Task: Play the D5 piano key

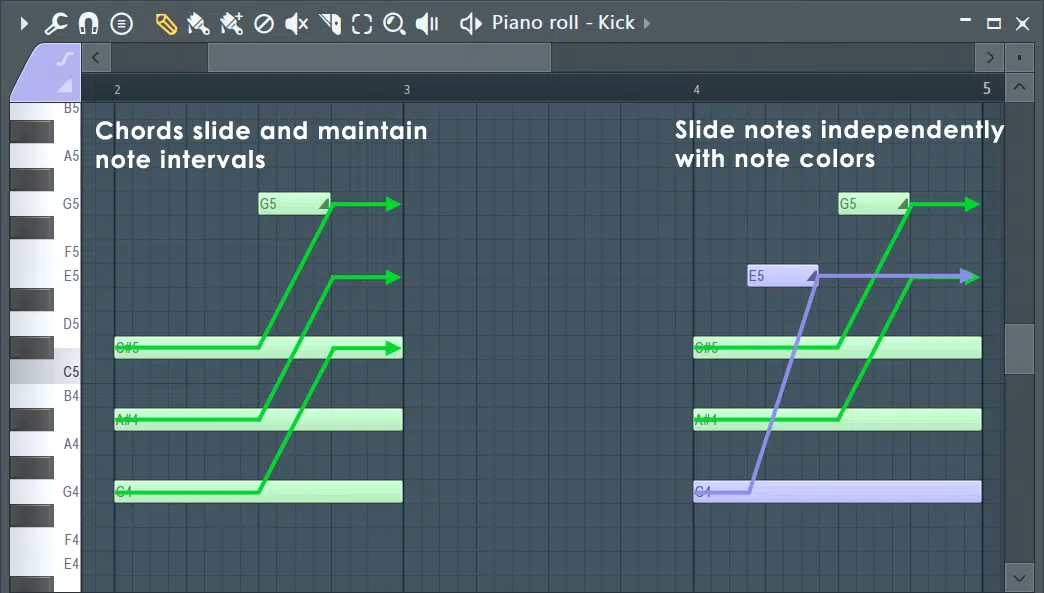Action: (45, 323)
